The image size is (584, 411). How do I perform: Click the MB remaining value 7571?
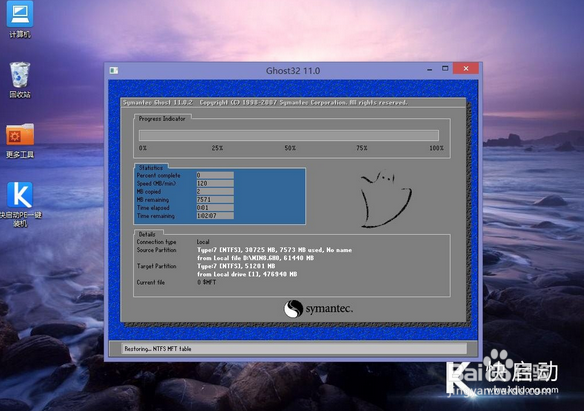[x=215, y=200]
